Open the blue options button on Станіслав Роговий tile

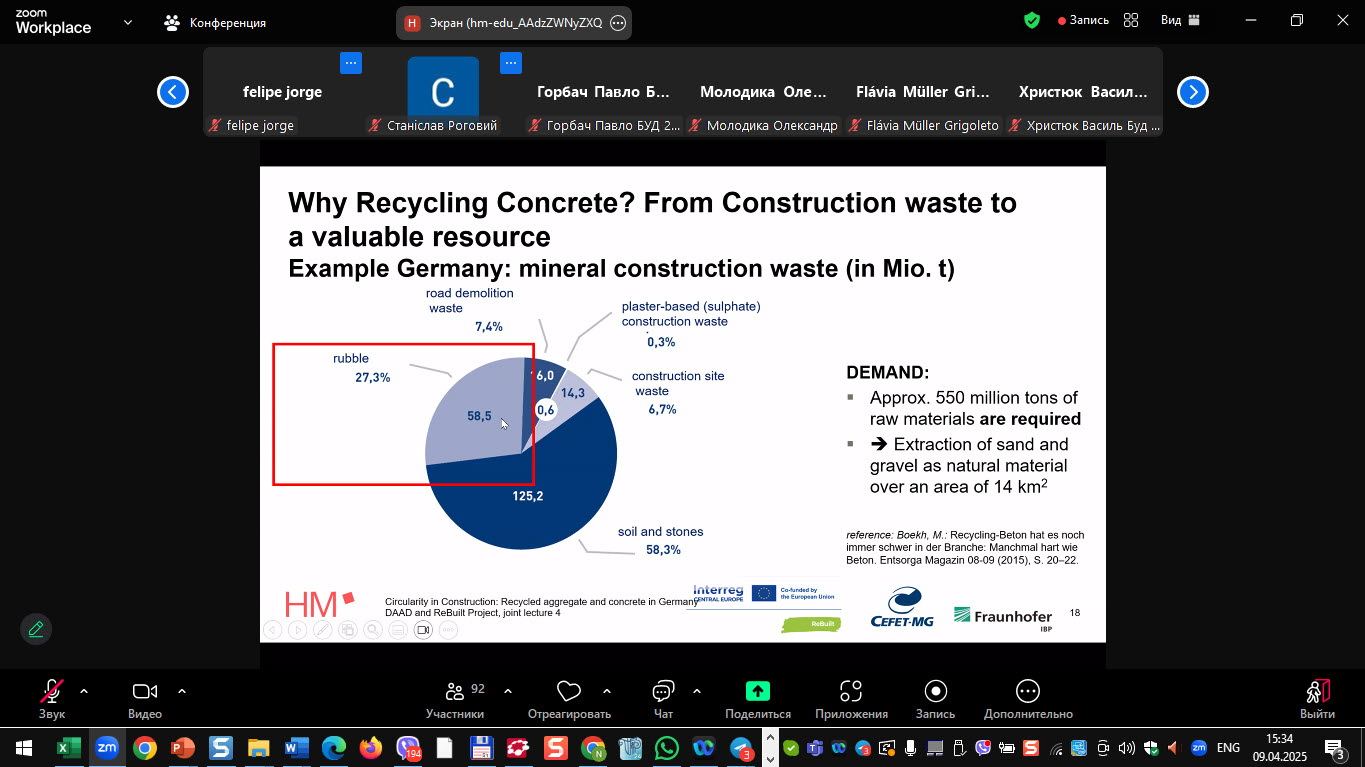[x=511, y=63]
